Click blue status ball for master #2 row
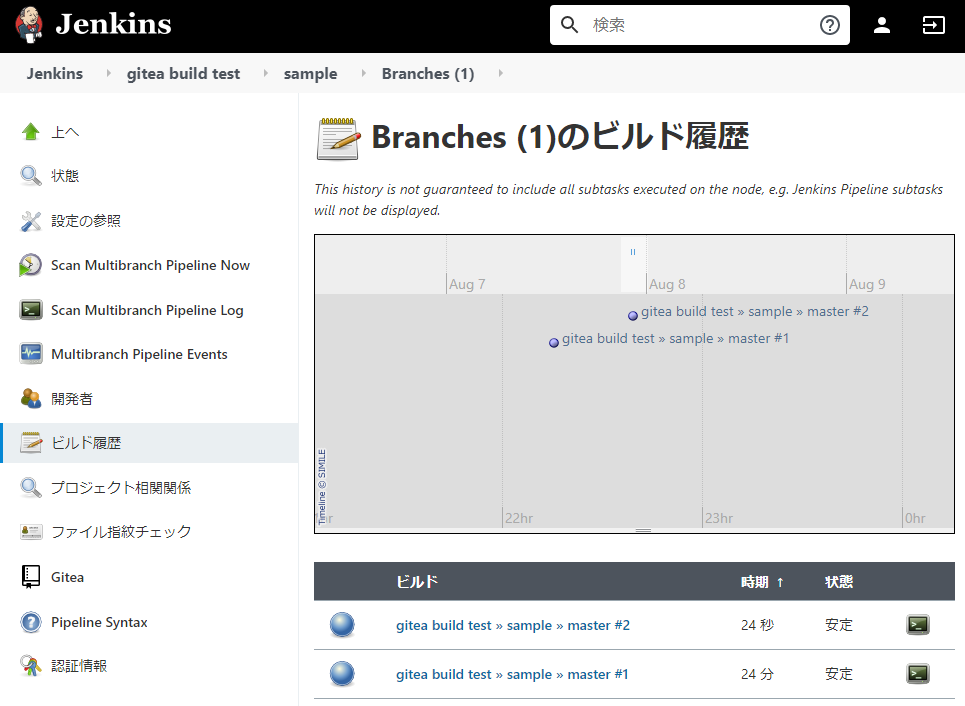 342,625
